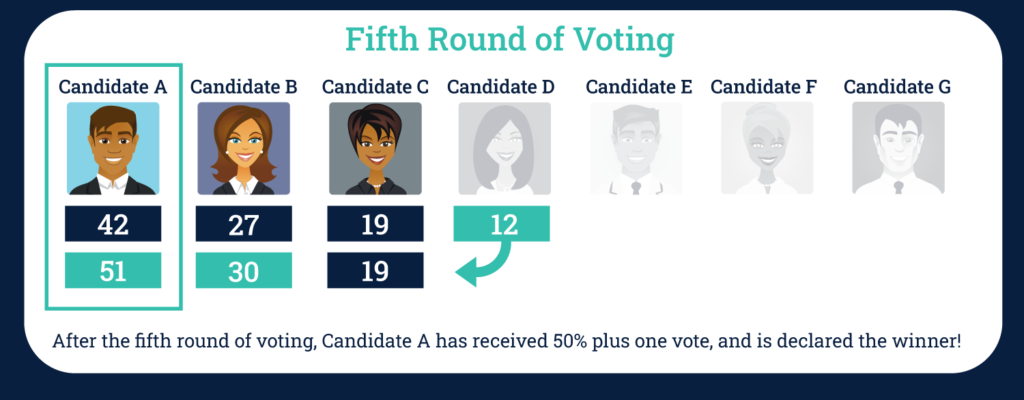The width and height of the screenshot is (1024, 400).
Task: Click the Candidate E name label
Action: pyautogui.click(x=639, y=86)
